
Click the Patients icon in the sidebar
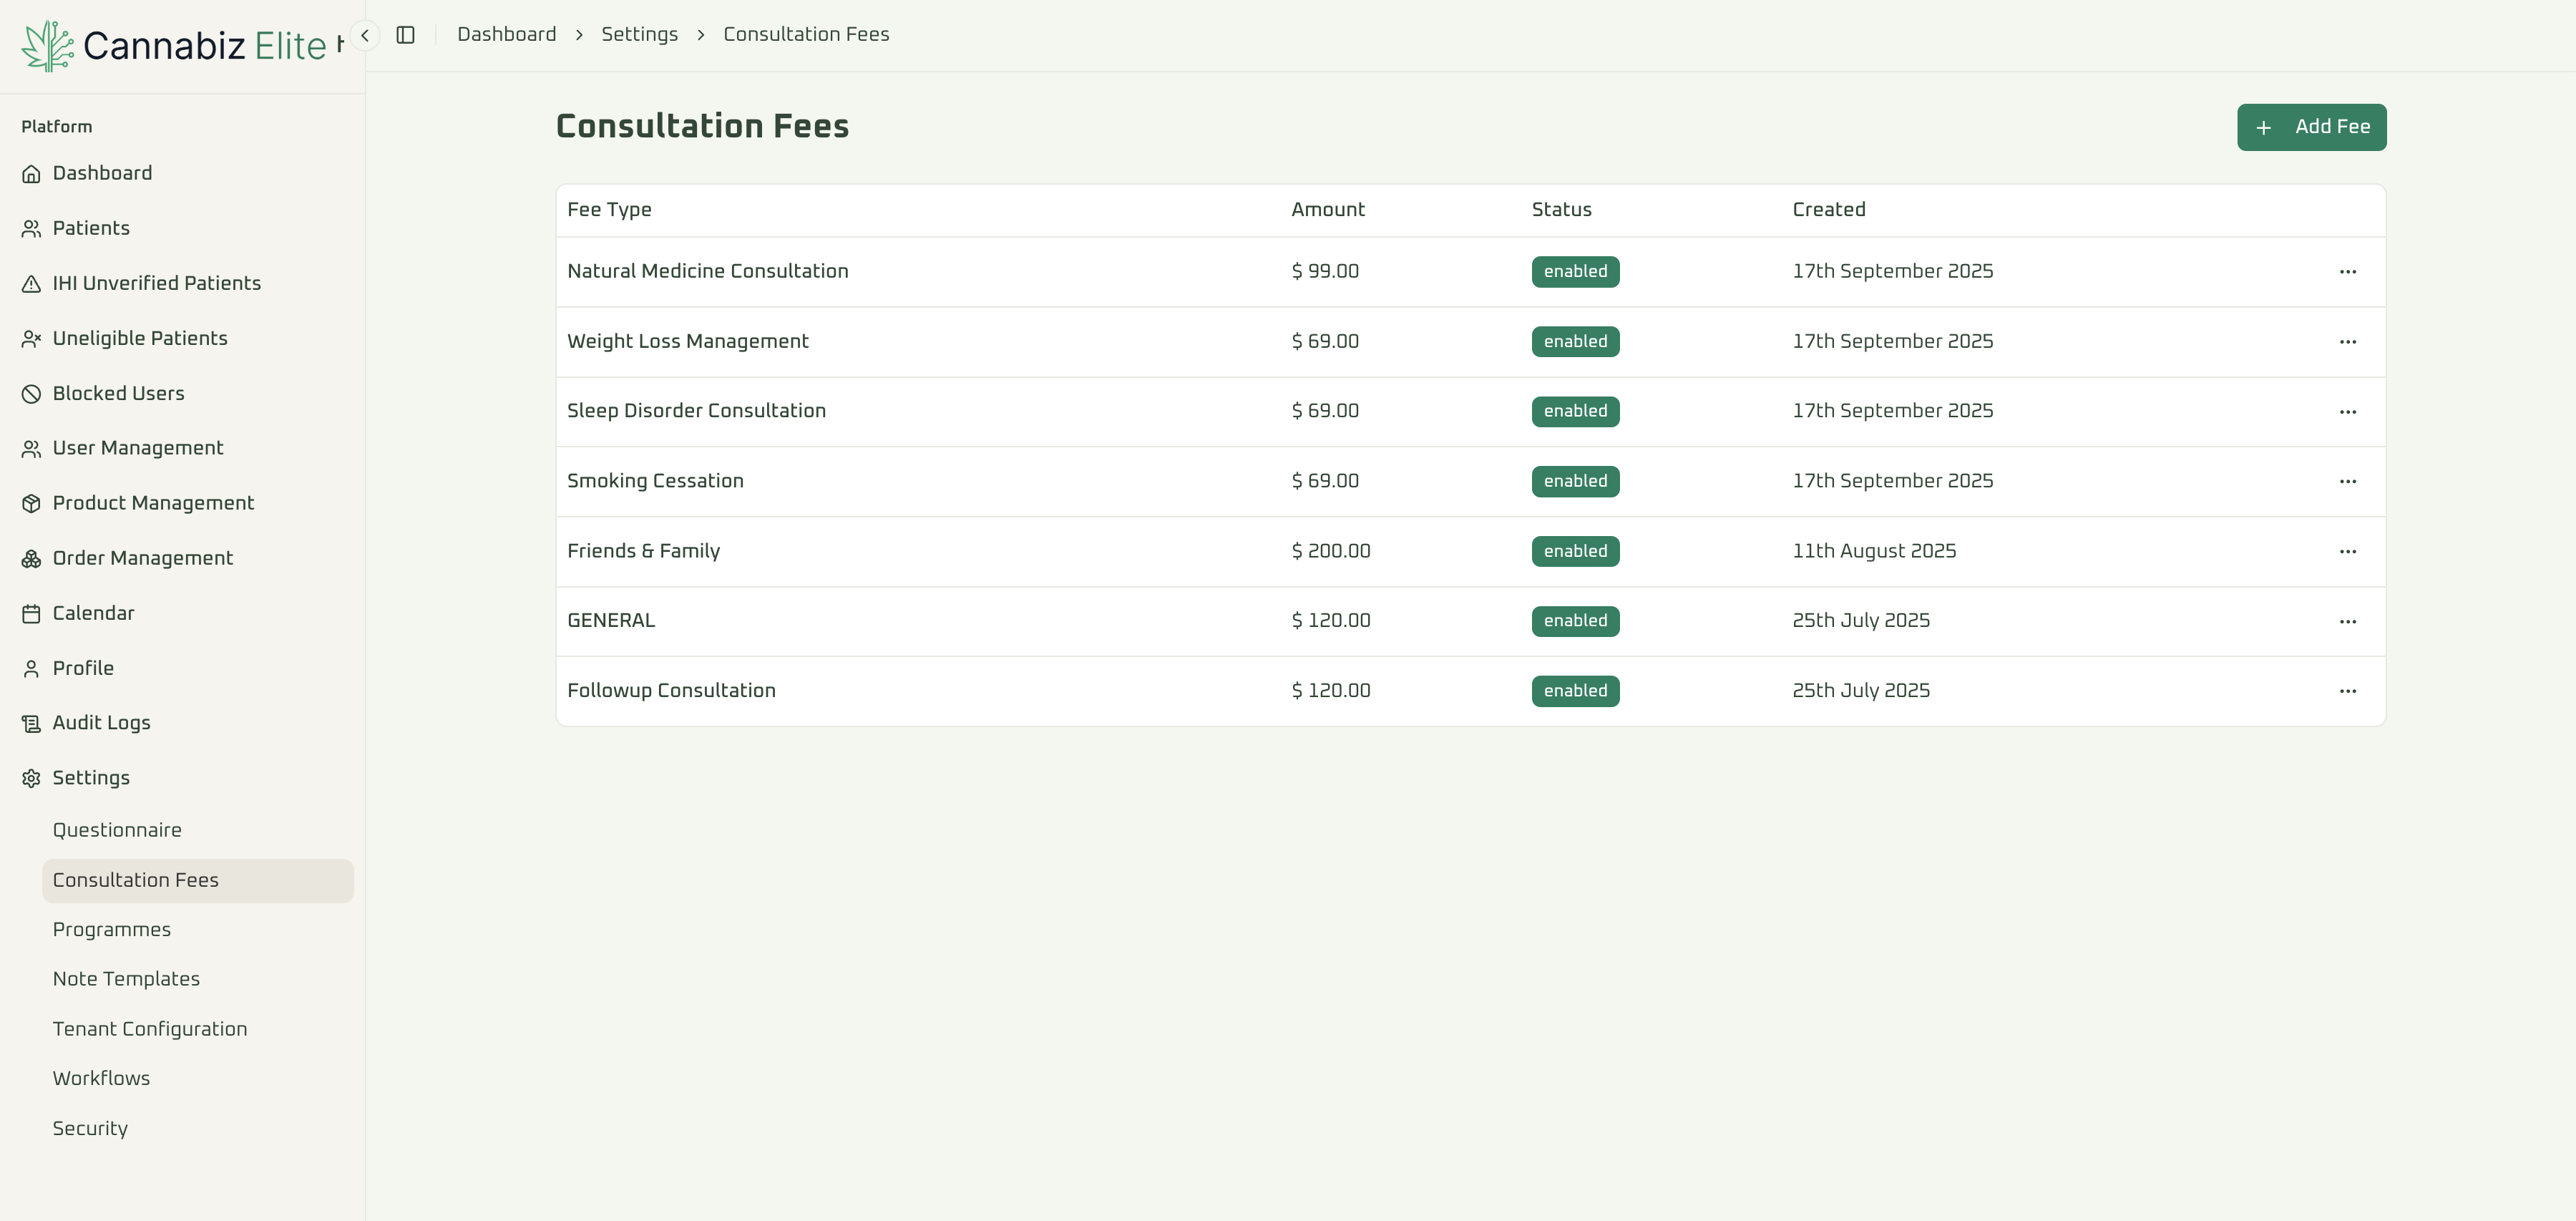31,228
